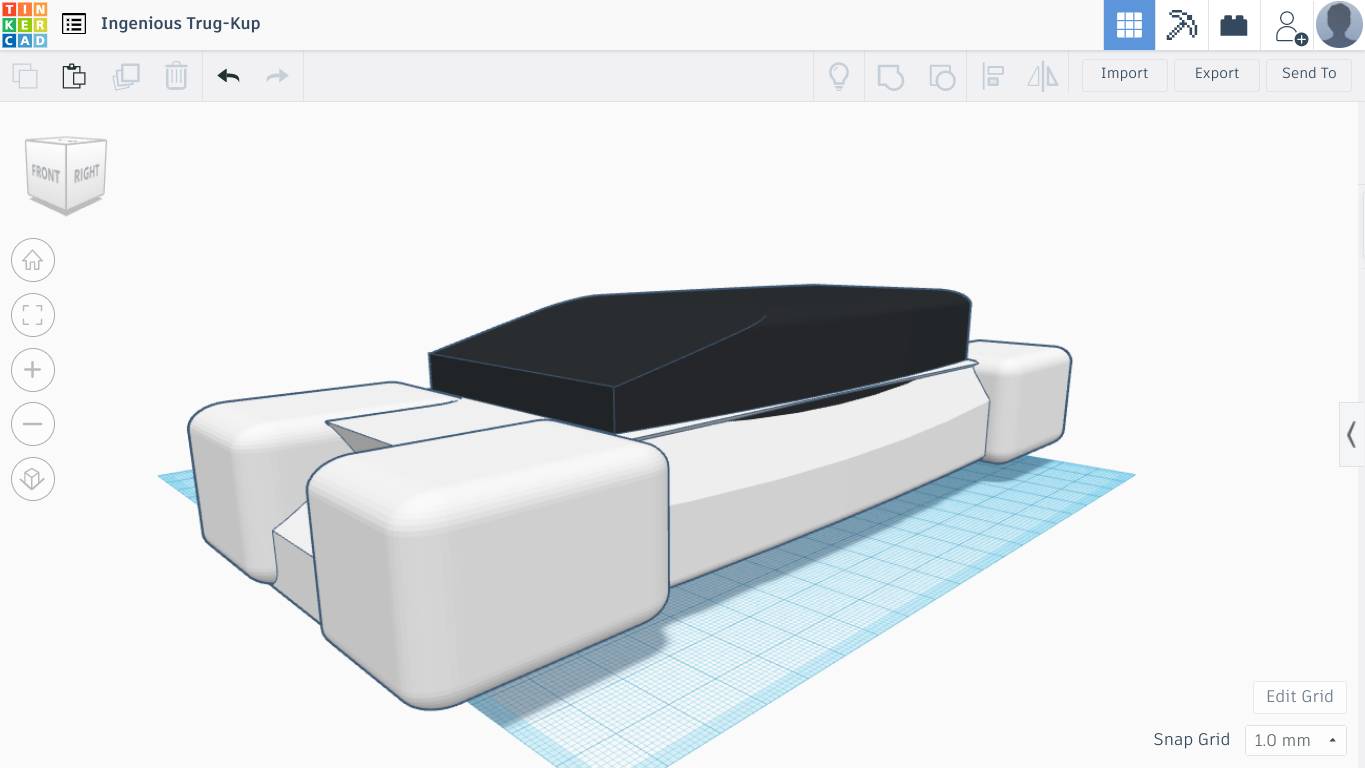Redo the last undone action

277,76
